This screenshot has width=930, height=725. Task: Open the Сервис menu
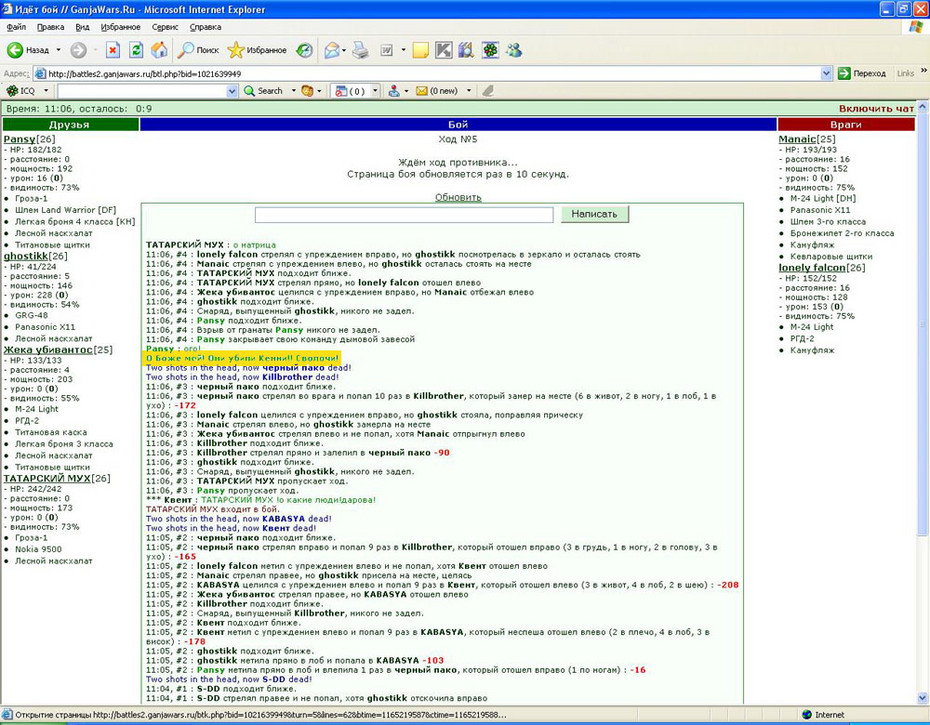click(x=165, y=27)
